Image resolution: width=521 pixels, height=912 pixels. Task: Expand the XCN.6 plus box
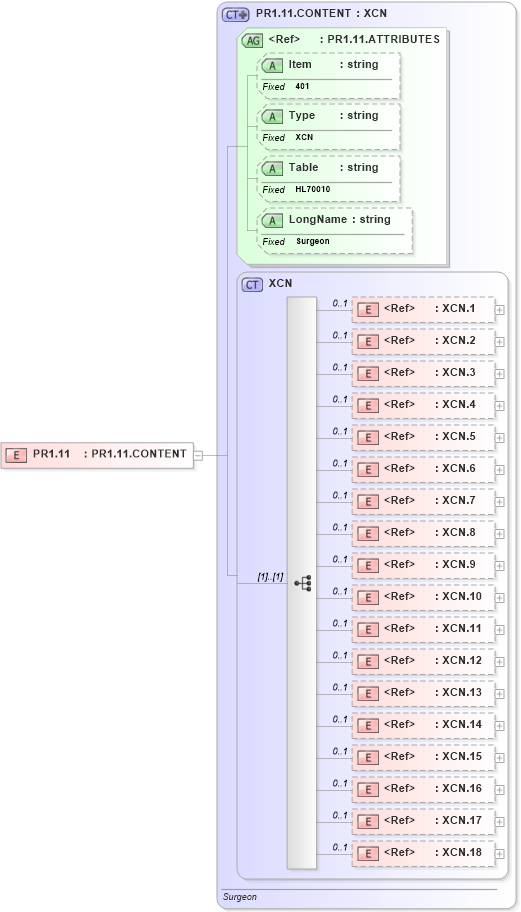pyautogui.click(x=499, y=470)
